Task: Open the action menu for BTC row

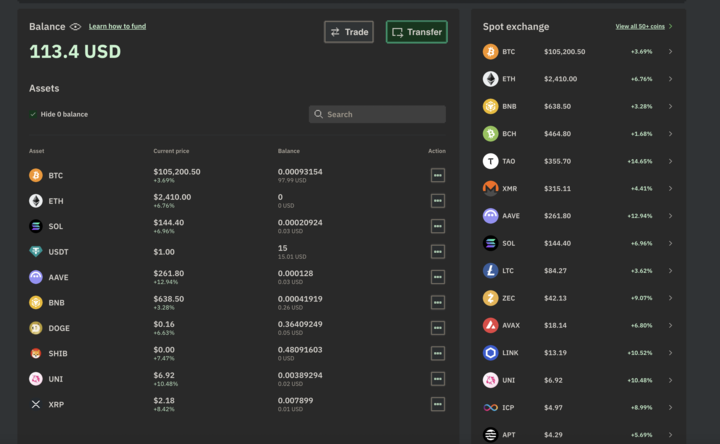Action: (x=438, y=175)
